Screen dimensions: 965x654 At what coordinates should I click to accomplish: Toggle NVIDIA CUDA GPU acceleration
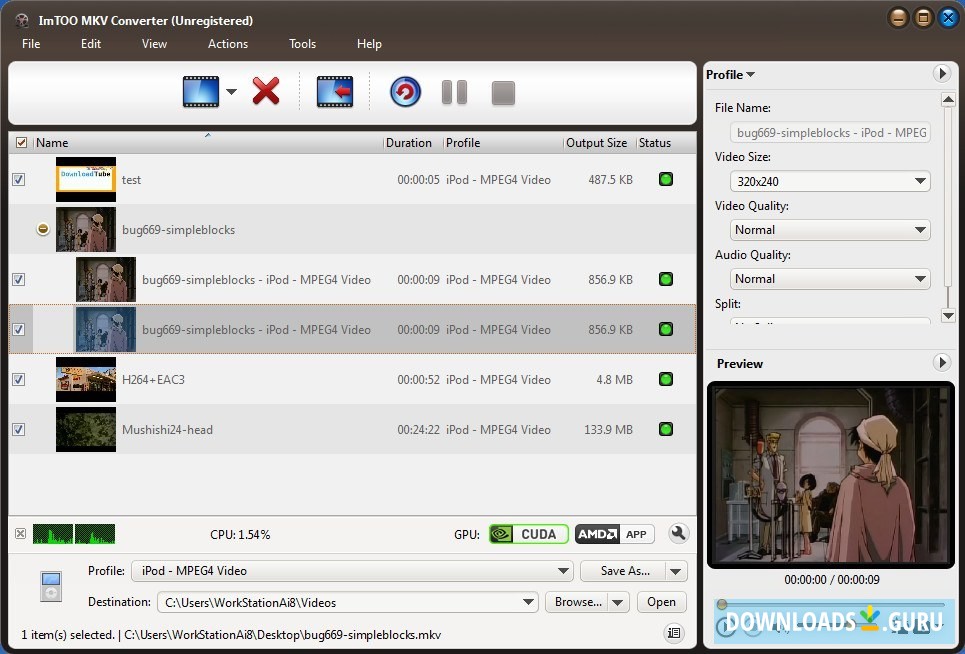(x=529, y=534)
